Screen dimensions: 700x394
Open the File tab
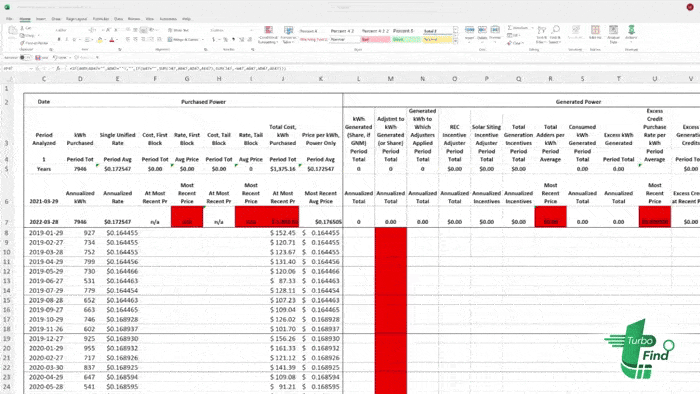pyautogui.click(x=9, y=19)
